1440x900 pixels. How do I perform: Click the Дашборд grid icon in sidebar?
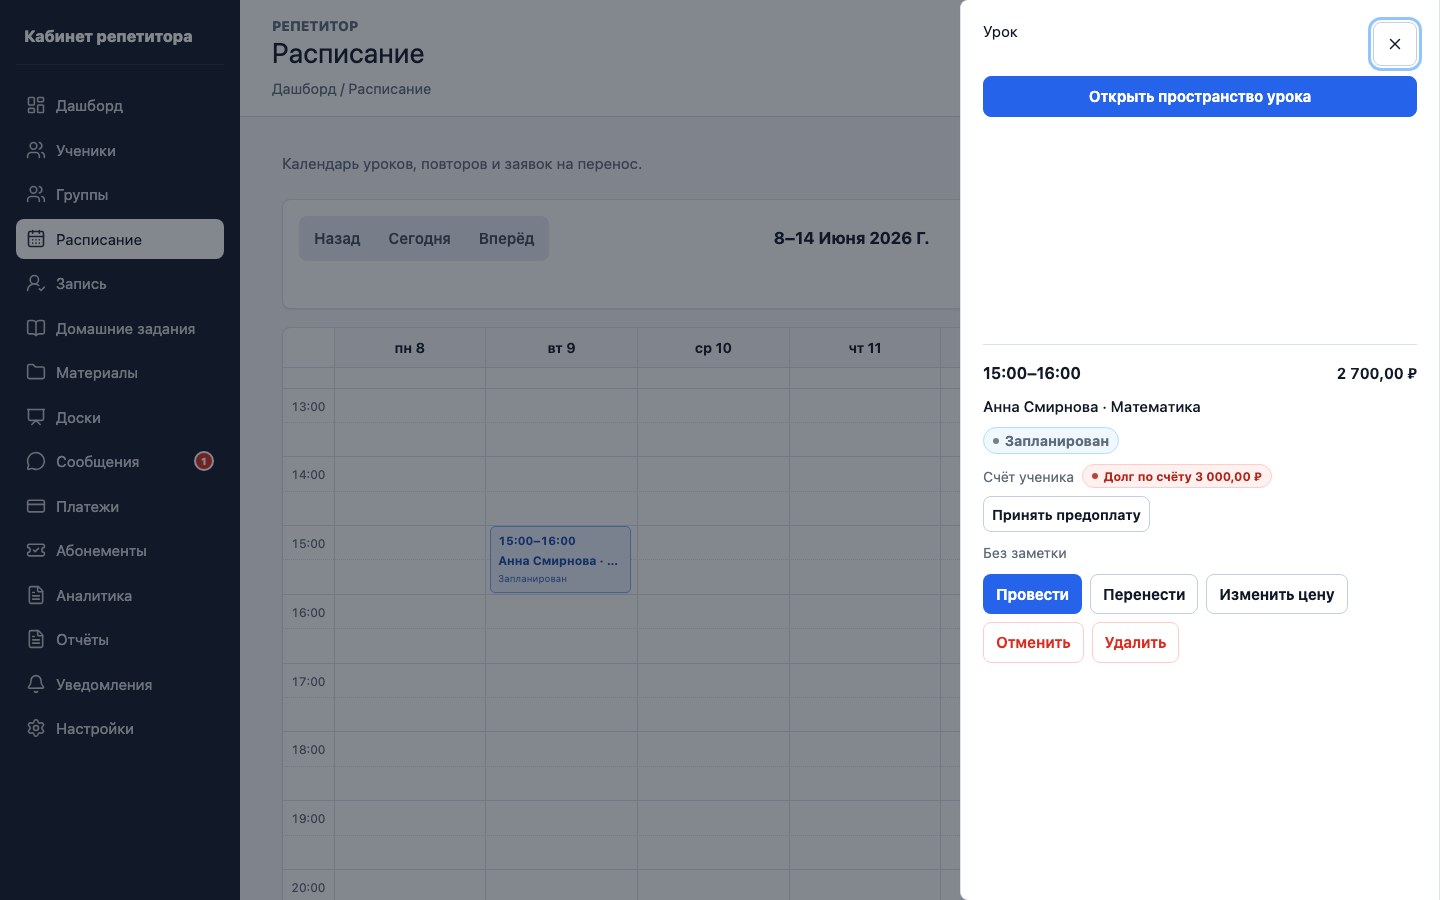36,105
